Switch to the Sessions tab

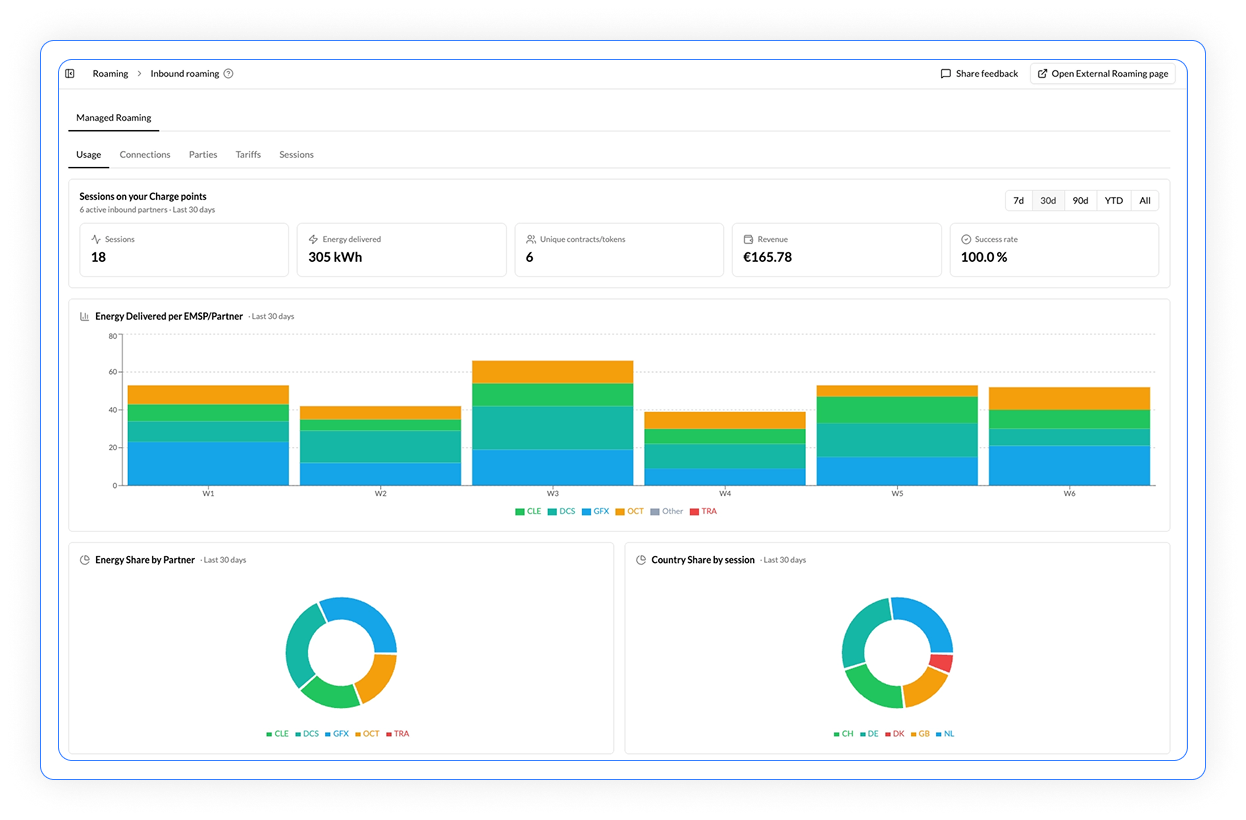coord(297,155)
